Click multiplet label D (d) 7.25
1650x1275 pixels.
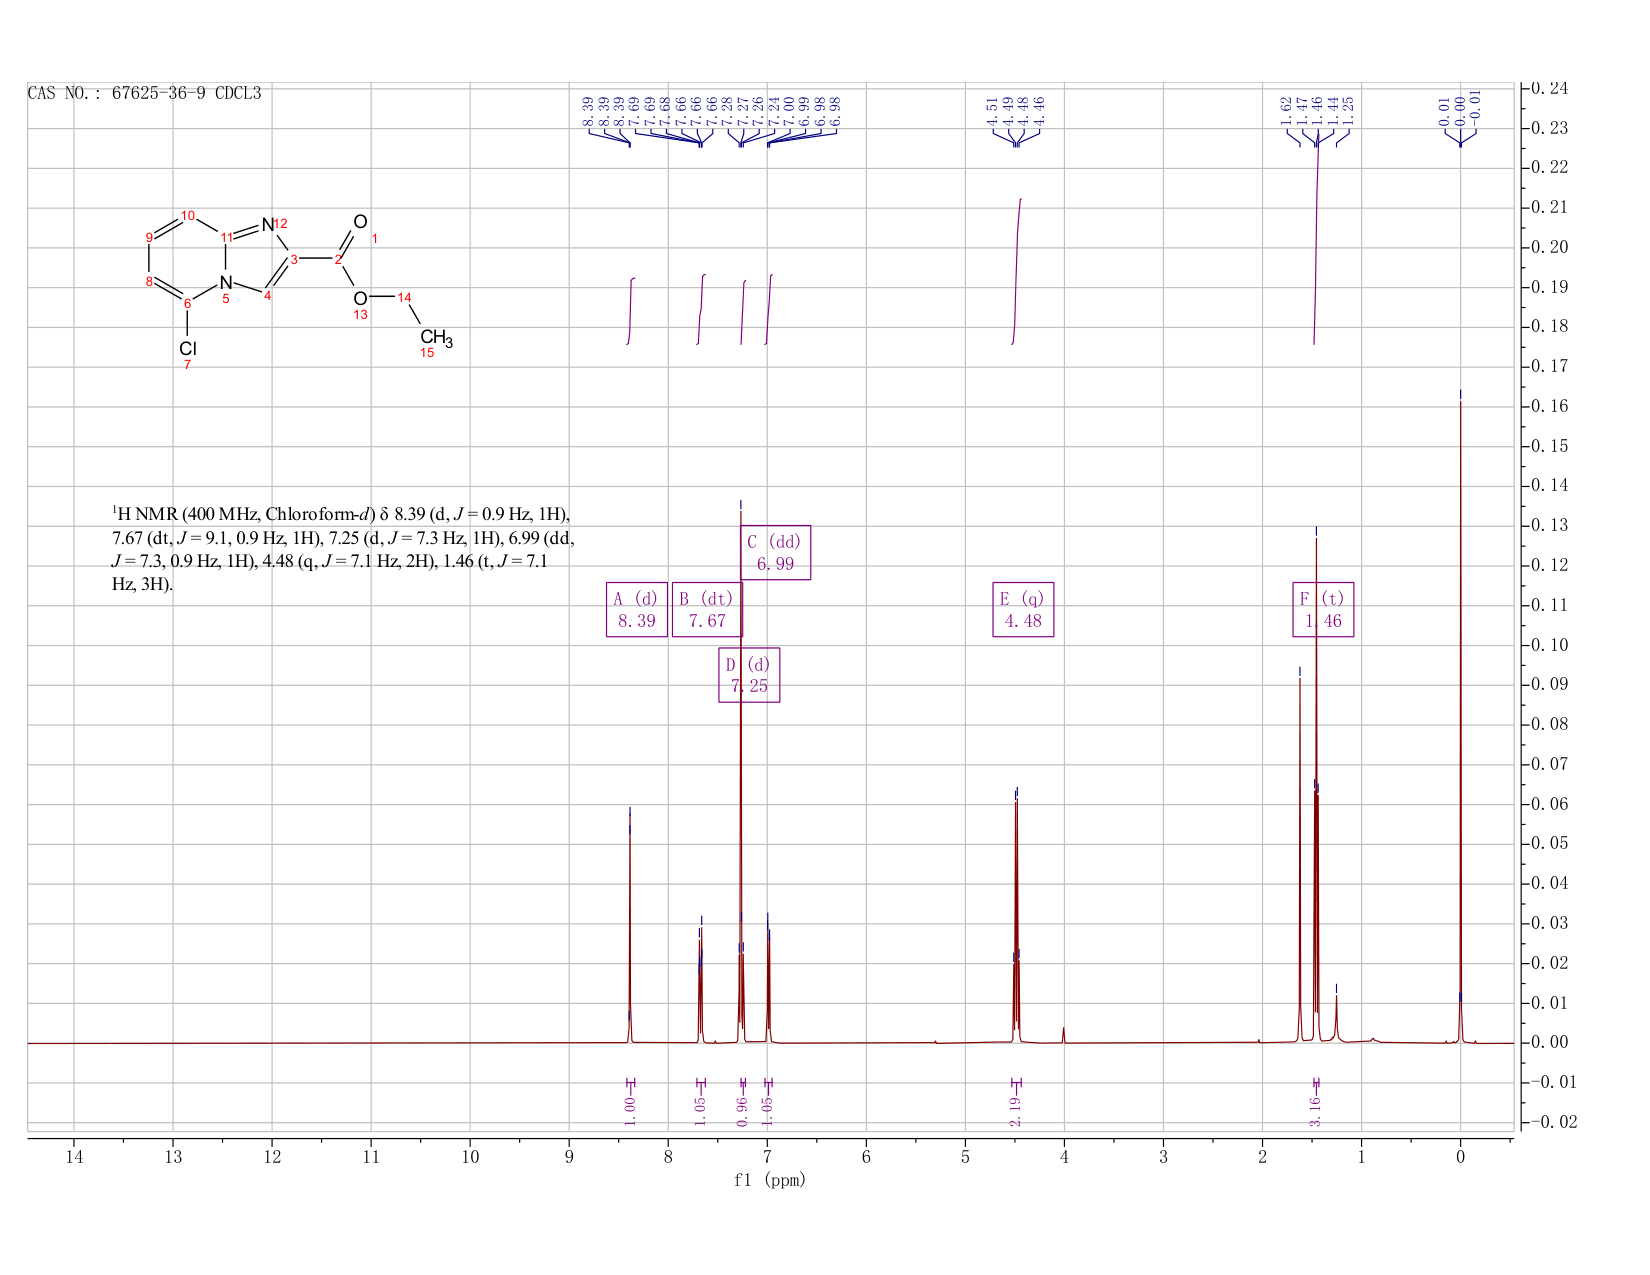pyautogui.click(x=749, y=675)
